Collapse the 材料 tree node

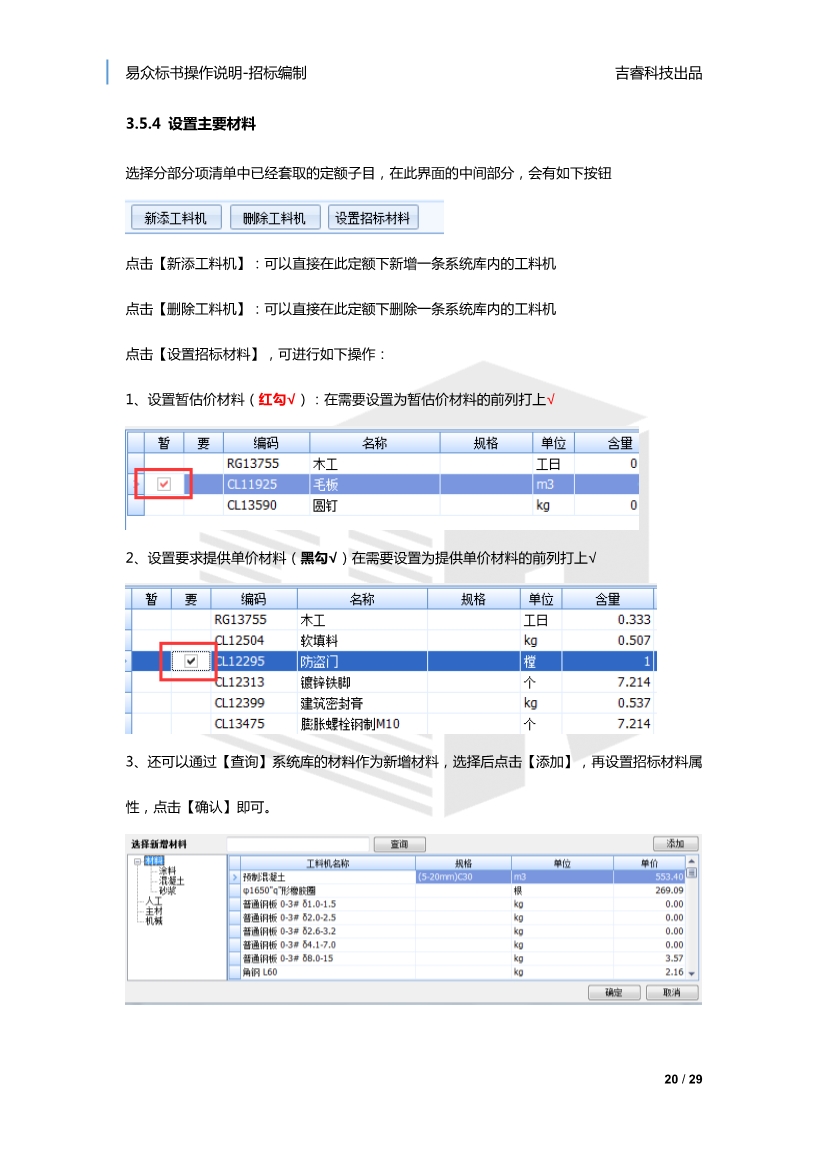tap(137, 861)
